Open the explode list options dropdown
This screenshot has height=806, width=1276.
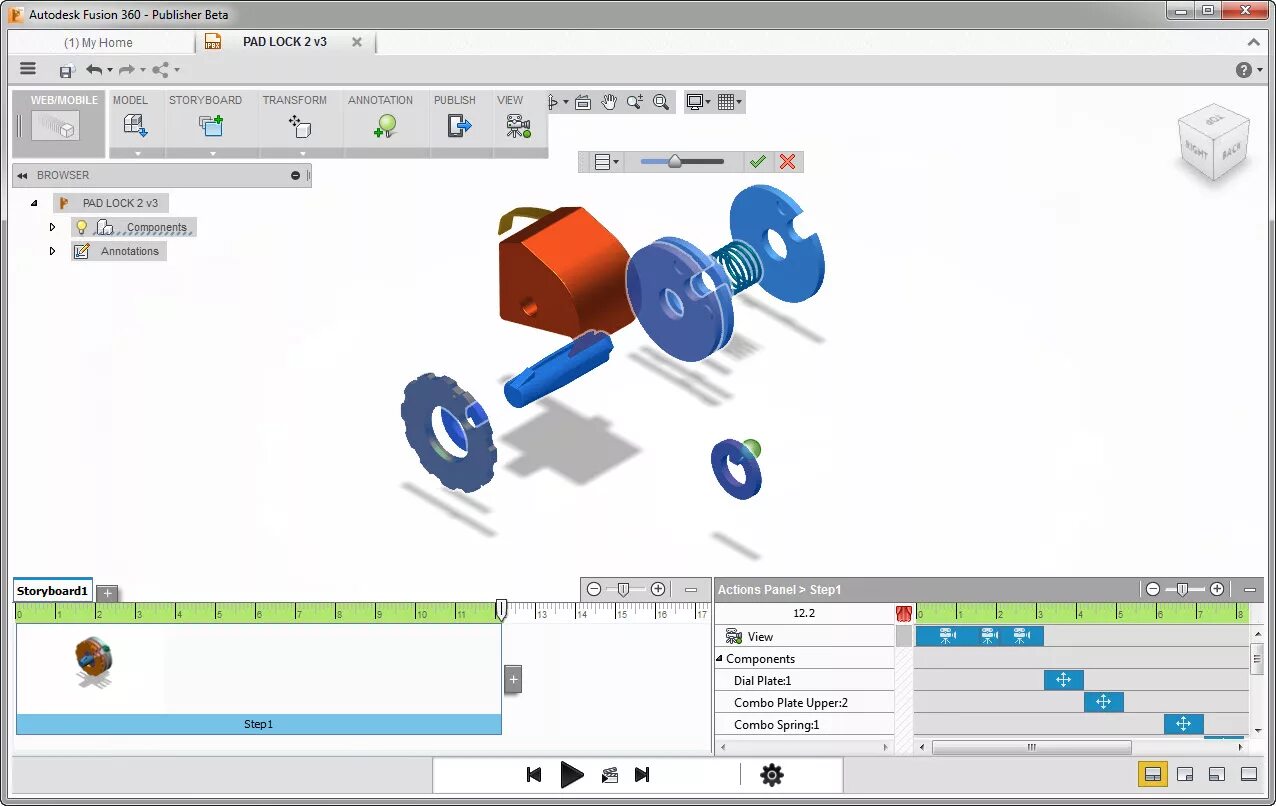tap(606, 162)
